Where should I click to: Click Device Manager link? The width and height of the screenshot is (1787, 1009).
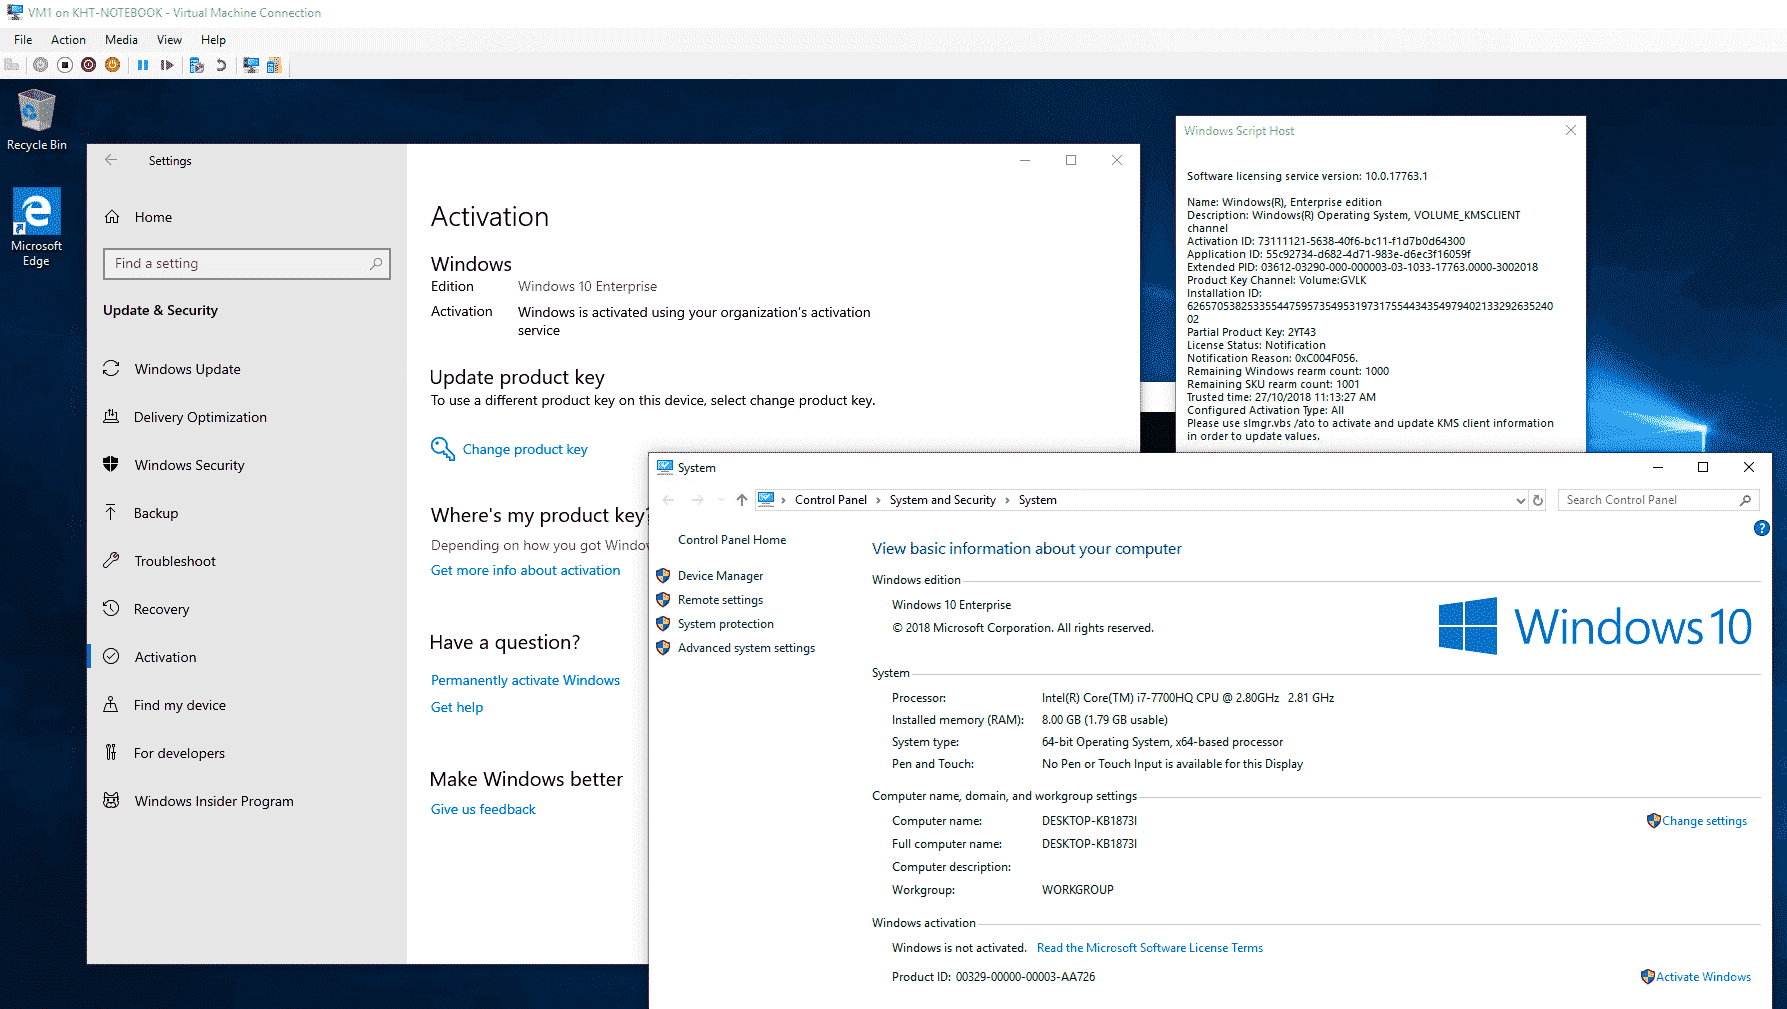coord(720,576)
